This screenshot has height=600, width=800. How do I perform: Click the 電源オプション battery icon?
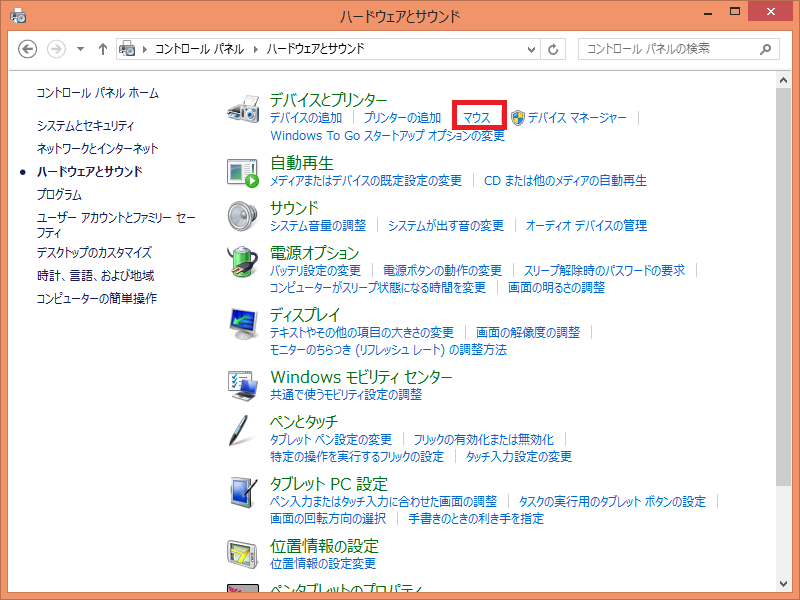(243, 263)
